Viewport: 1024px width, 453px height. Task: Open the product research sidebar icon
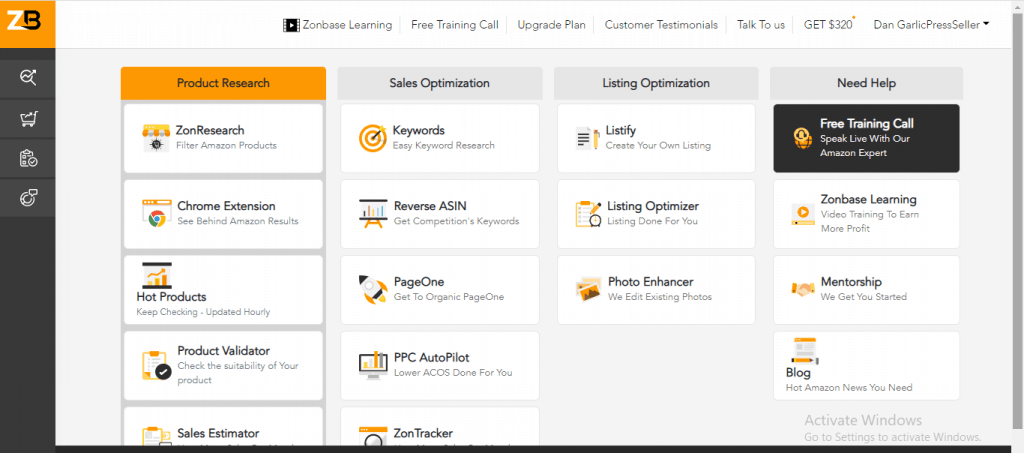tap(28, 78)
